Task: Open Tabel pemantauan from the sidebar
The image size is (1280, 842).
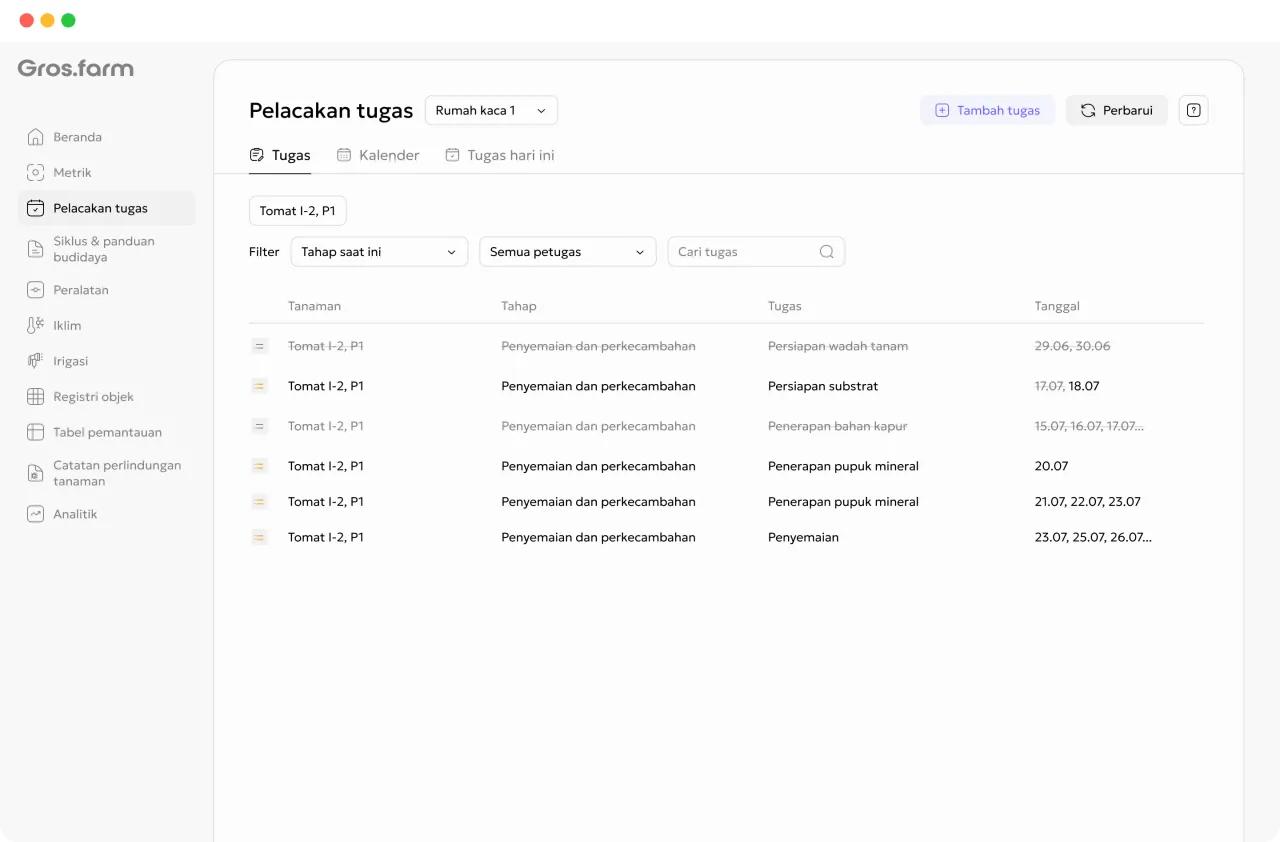Action: [107, 433]
